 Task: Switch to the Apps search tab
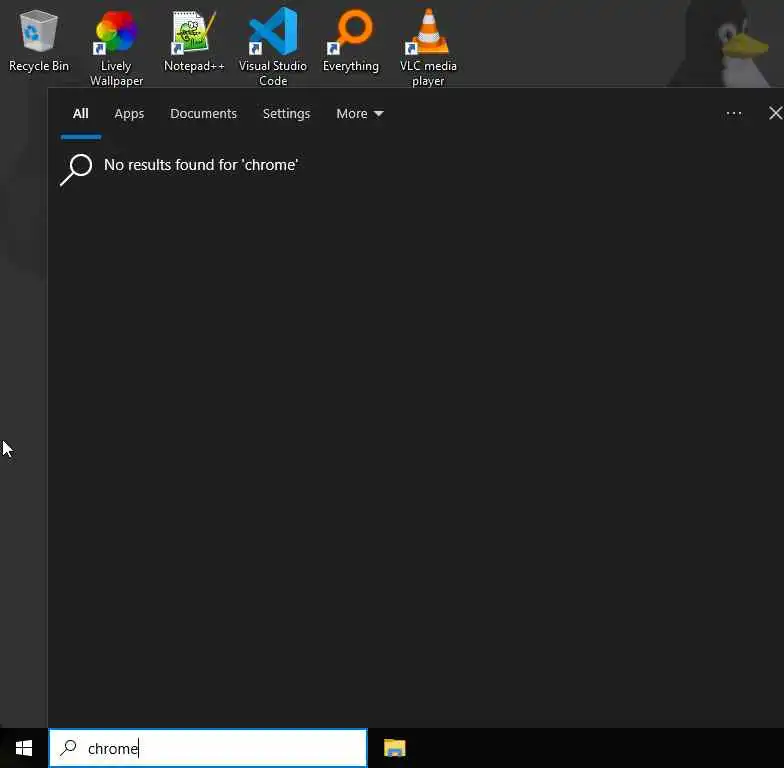click(129, 114)
